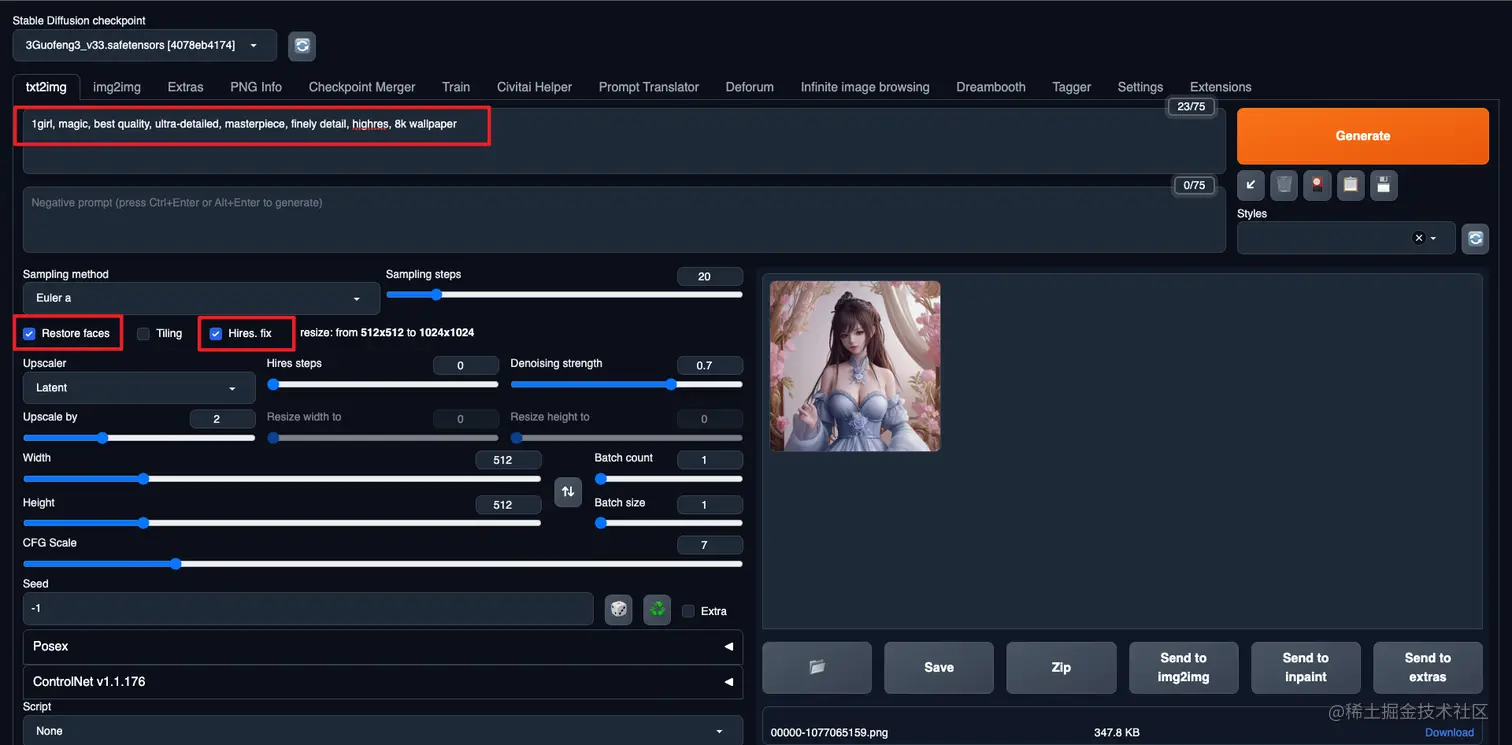Click the Seed input field
The image size is (1512, 745).
point(308,608)
